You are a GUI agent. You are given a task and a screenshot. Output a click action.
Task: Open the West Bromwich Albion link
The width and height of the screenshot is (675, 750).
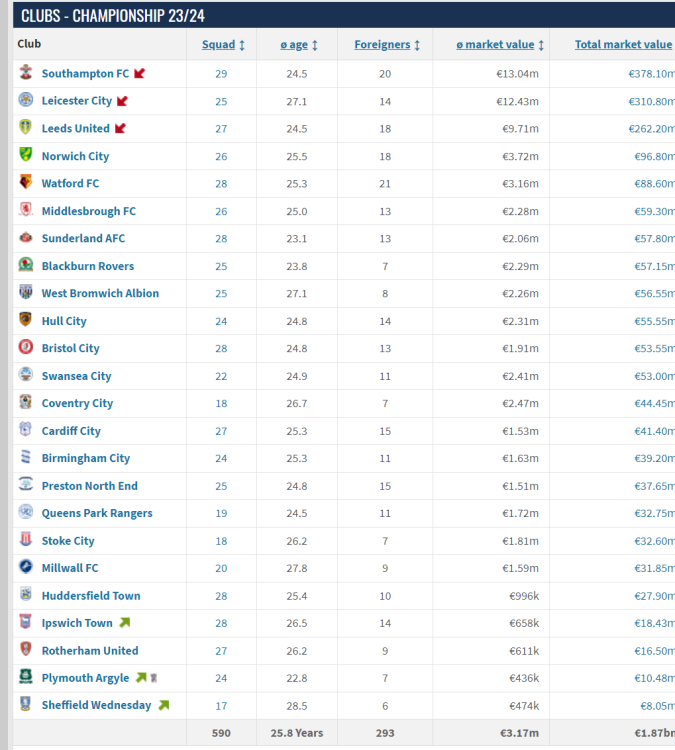coord(100,293)
